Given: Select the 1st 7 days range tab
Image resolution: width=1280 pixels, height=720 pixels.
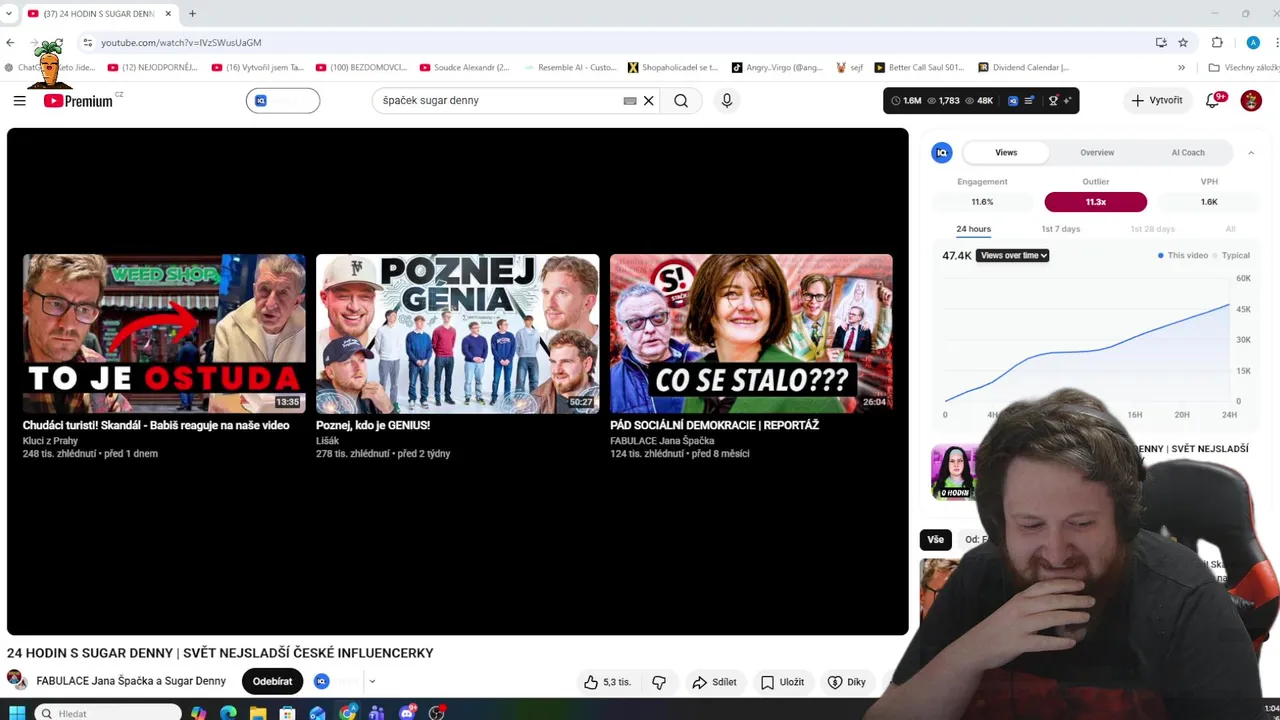Looking at the screenshot, I should pos(1060,229).
